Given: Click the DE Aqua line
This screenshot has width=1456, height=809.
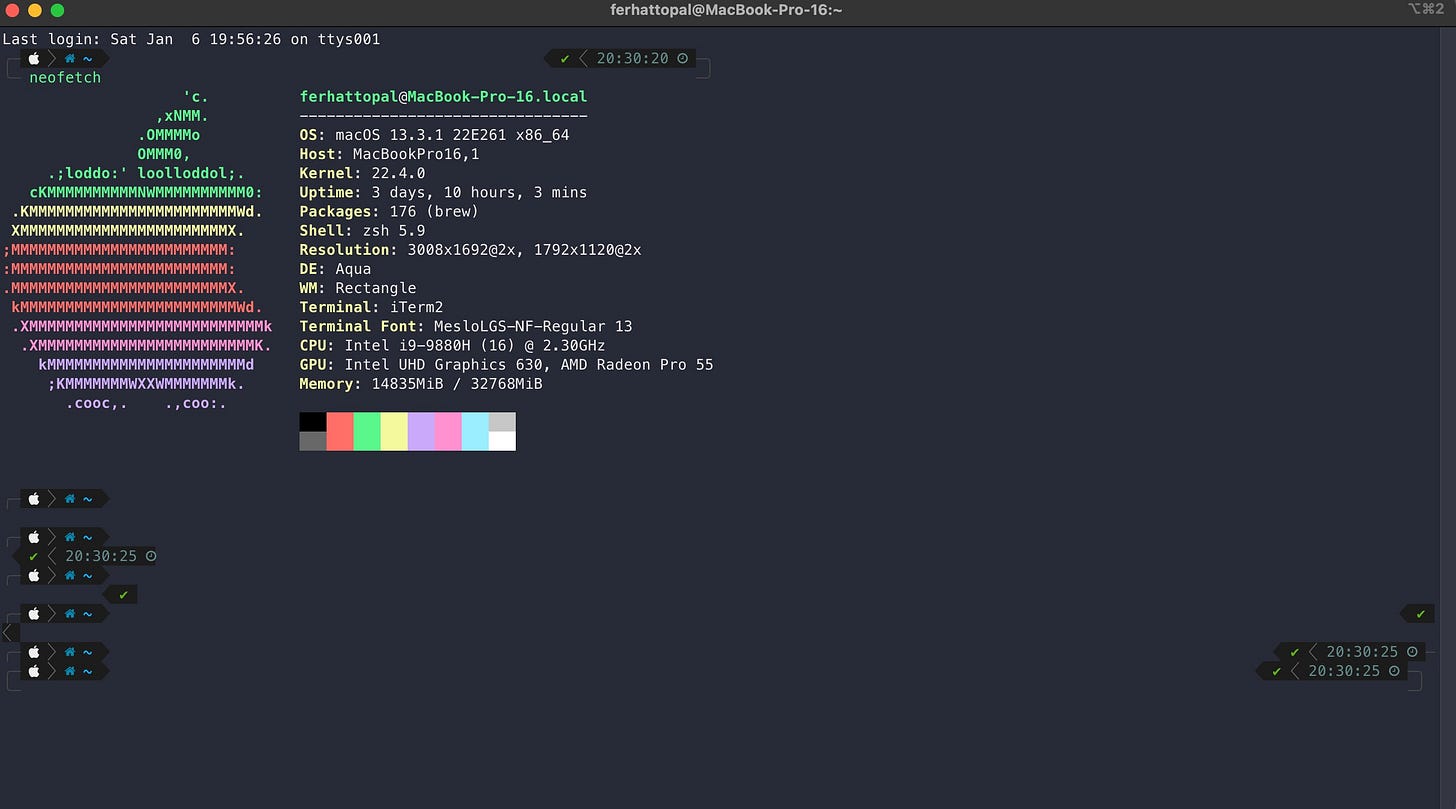Looking at the screenshot, I should tap(335, 268).
